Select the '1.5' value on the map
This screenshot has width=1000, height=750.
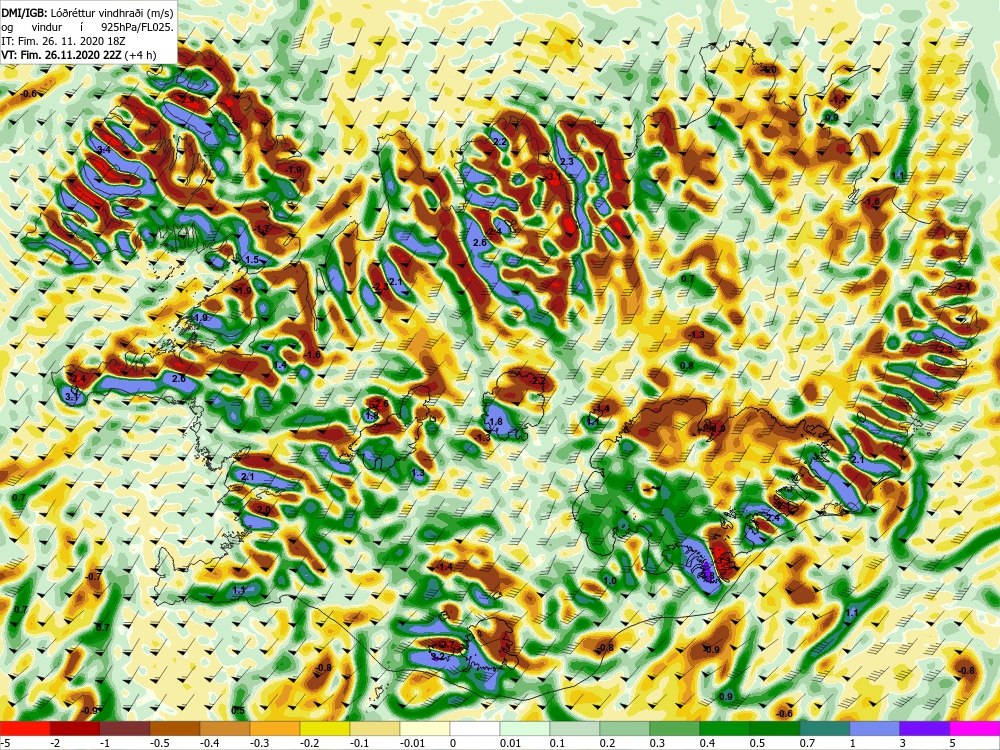click(252, 260)
